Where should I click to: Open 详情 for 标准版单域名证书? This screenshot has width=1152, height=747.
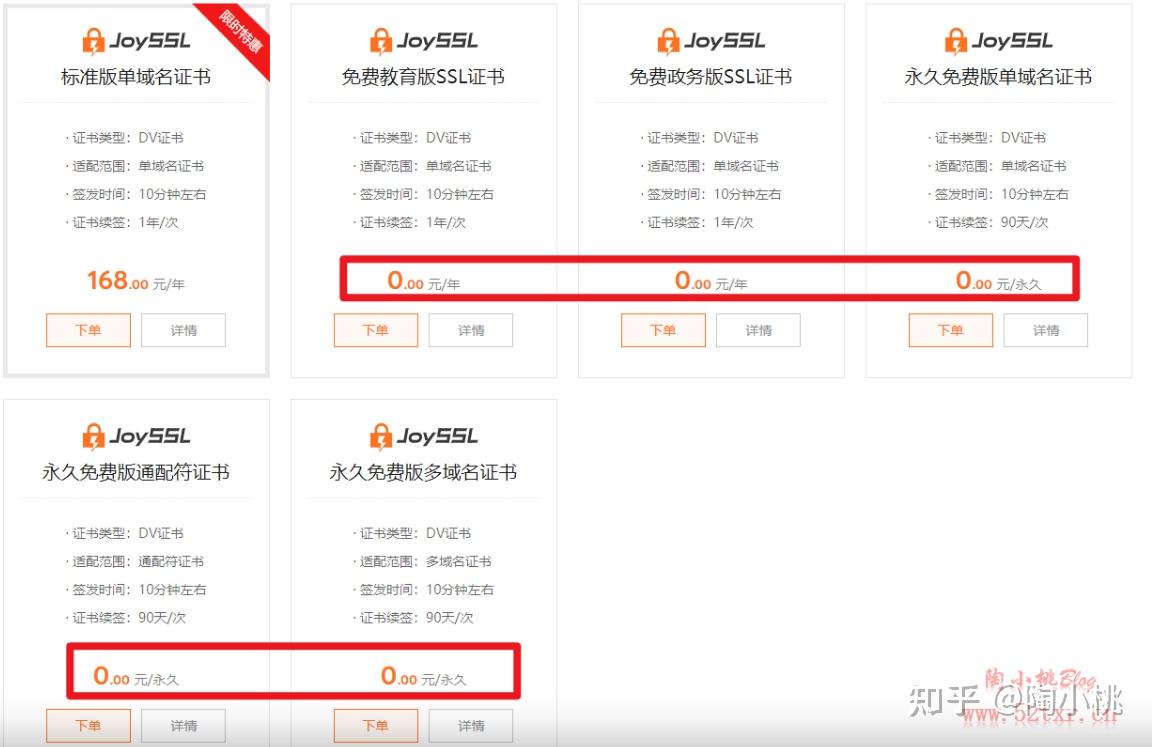183,330
